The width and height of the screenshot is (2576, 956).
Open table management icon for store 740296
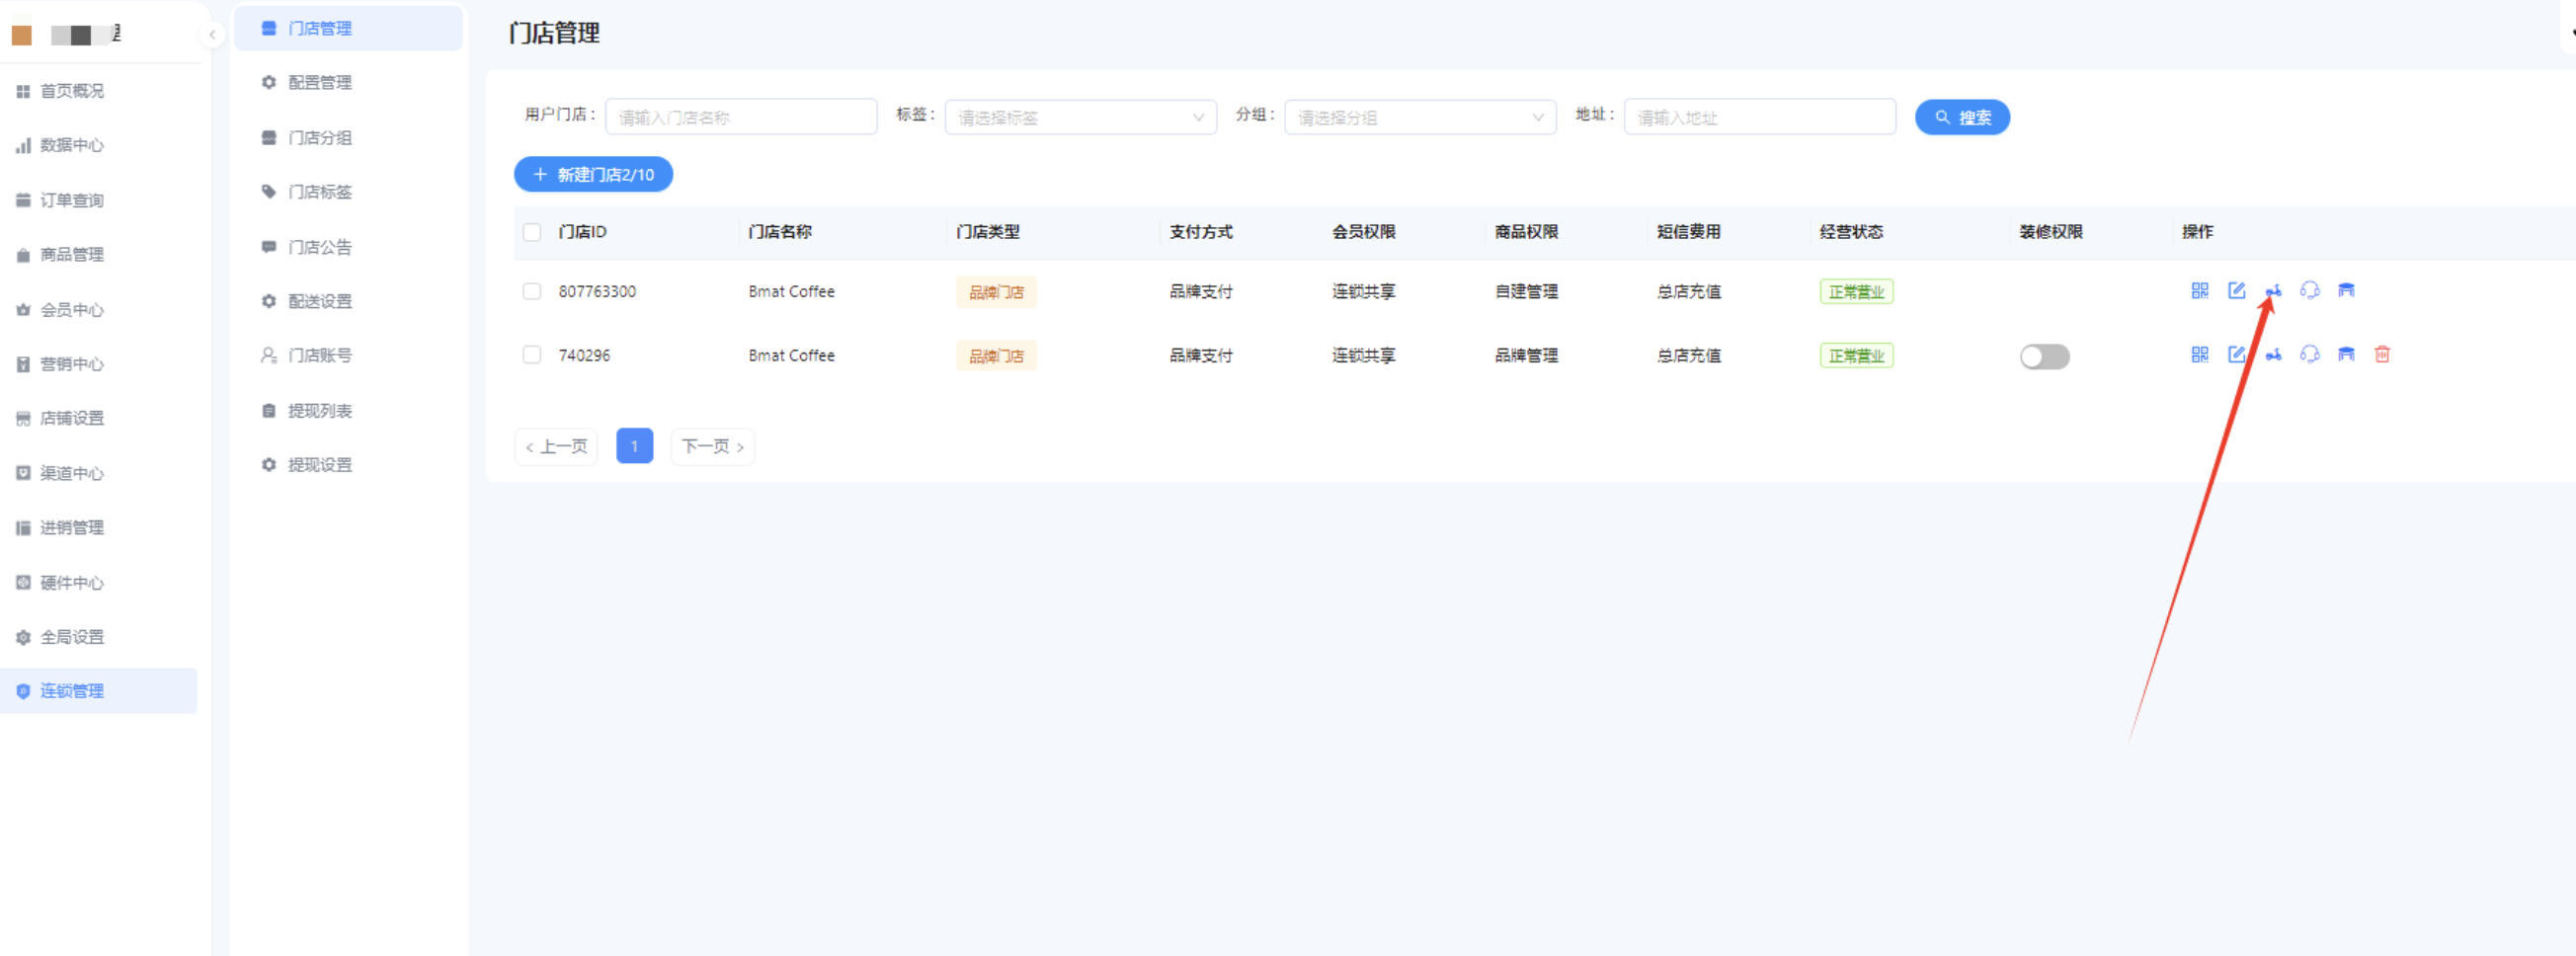2346,354
